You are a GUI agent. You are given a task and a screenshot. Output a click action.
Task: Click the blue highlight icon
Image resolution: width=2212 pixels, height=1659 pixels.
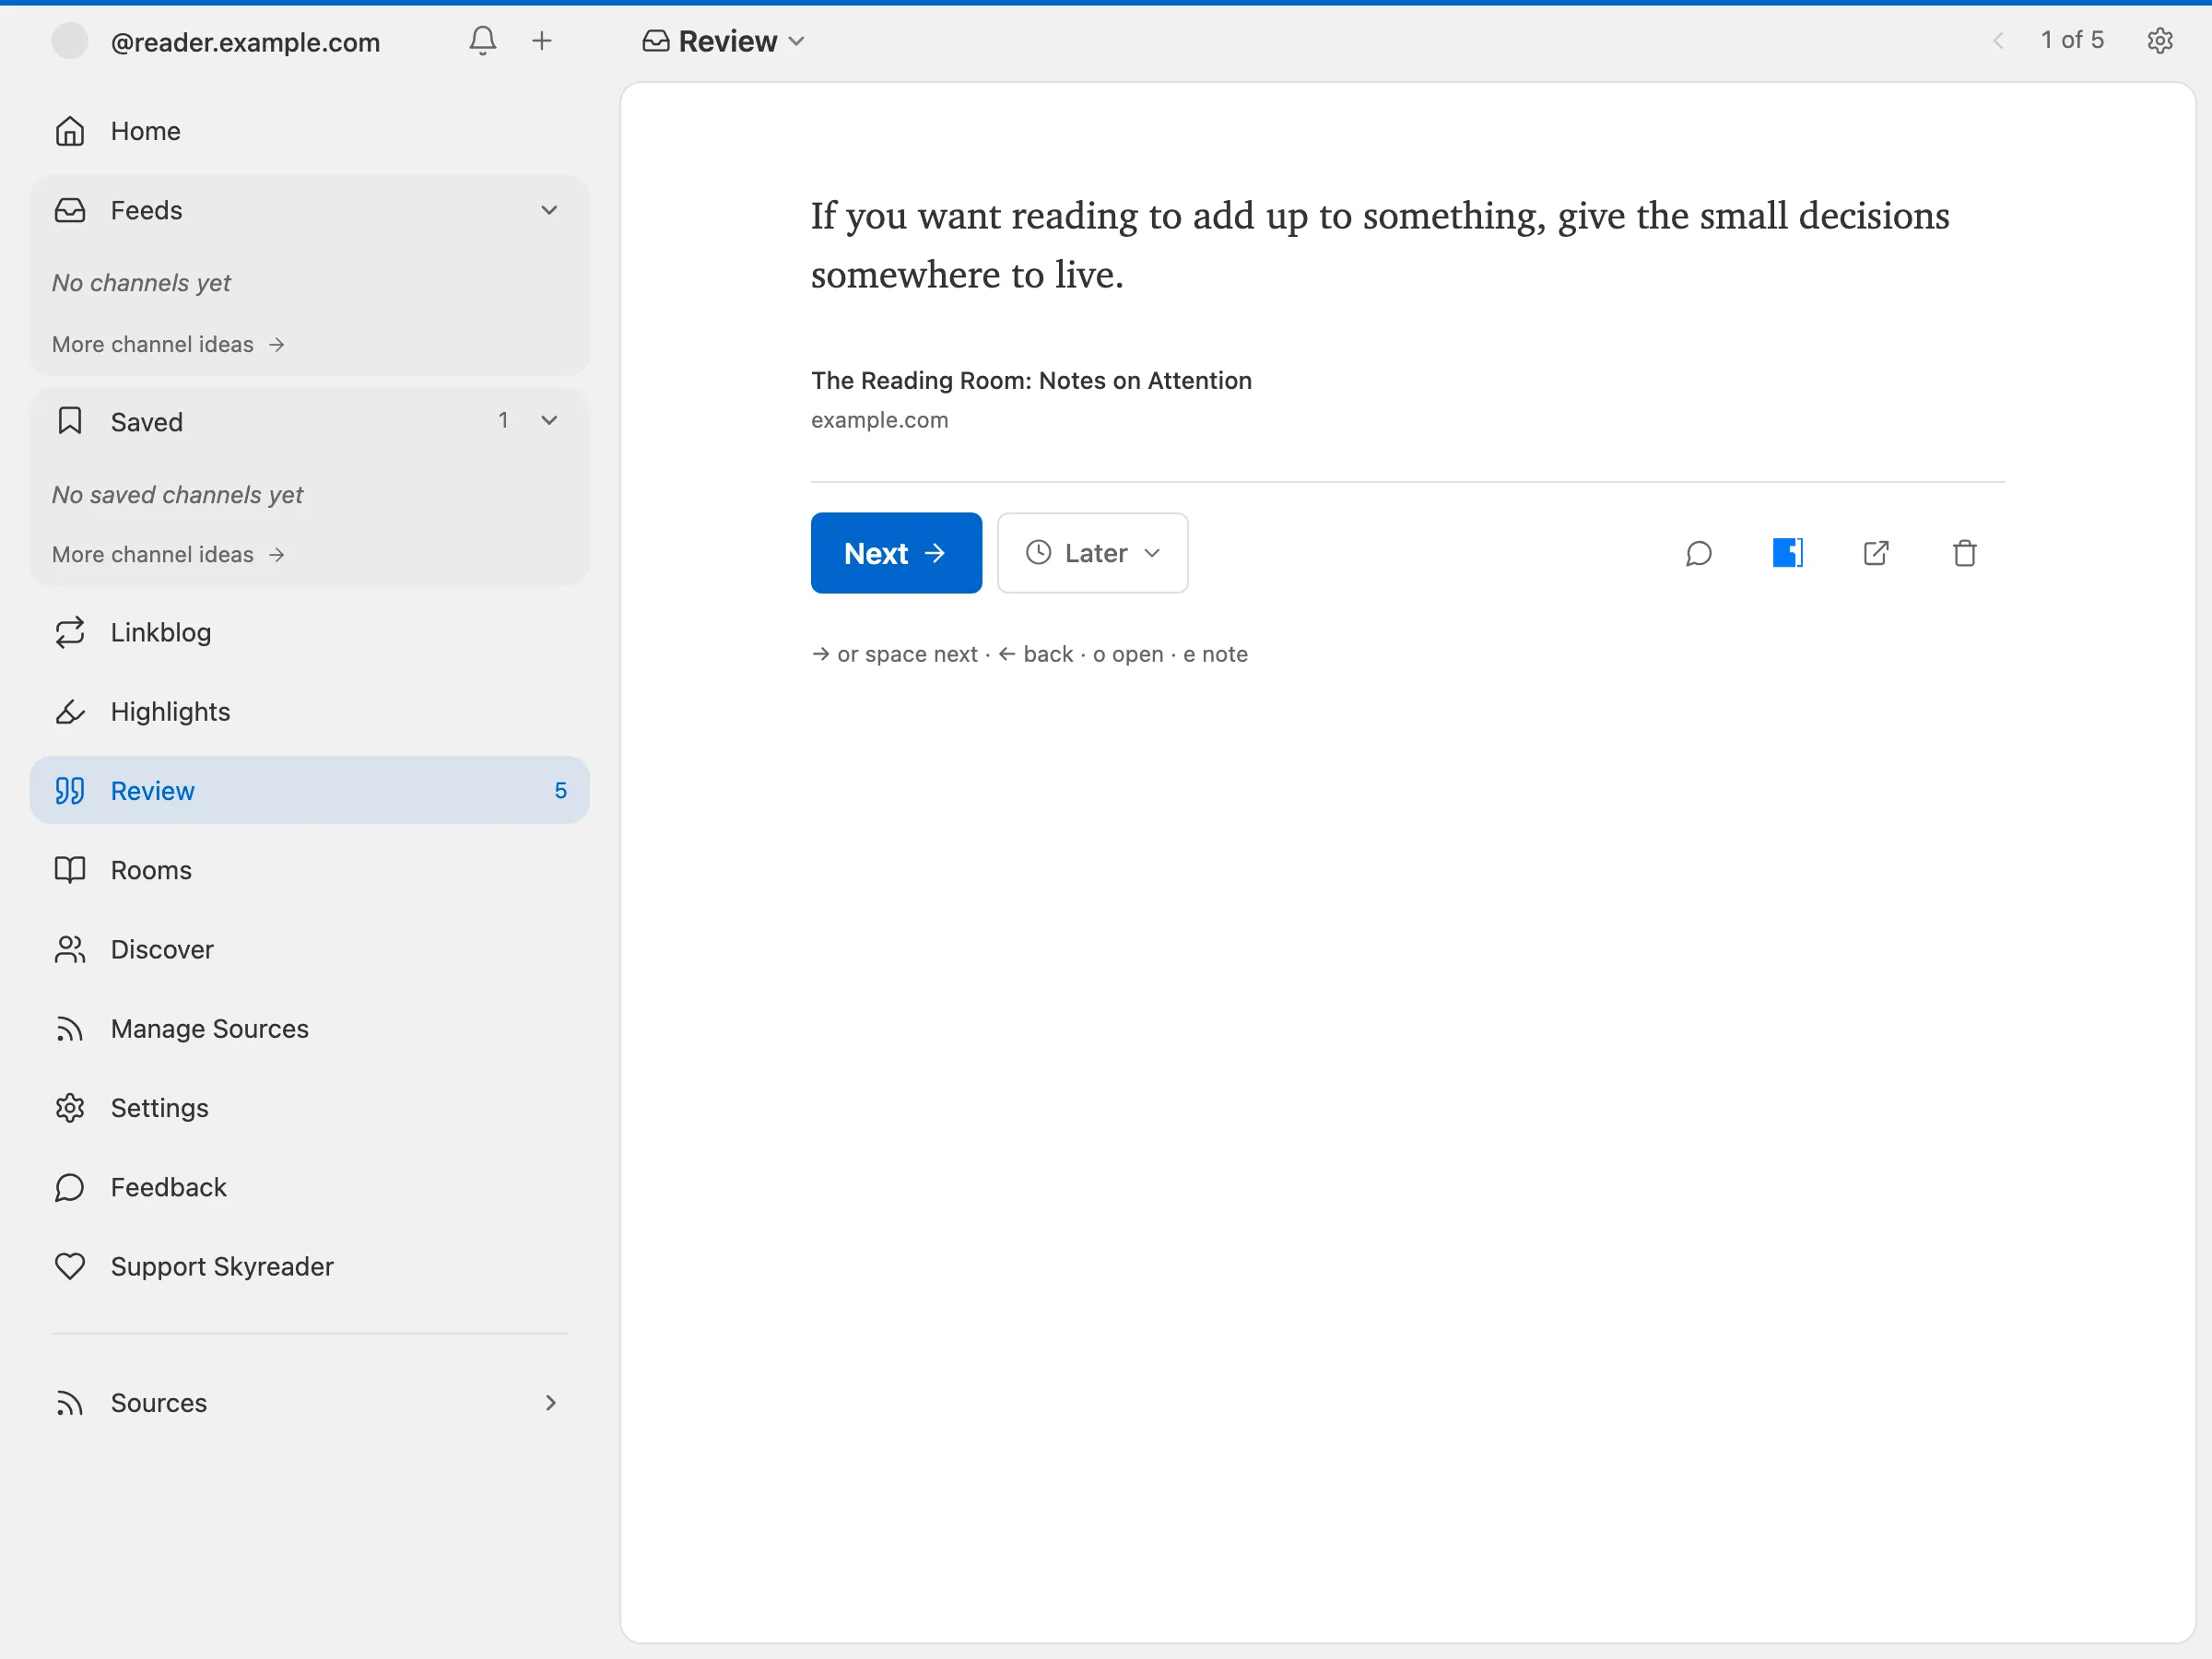click(1787, 553)
